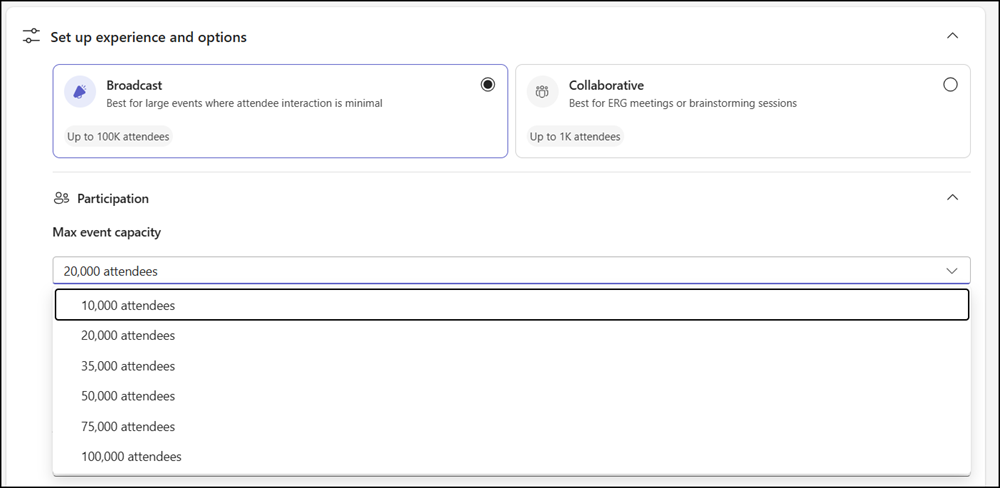Choose 20,000 attendees option in list
Viewport: 1000px width, 488px height.
click(x=128, y=336)
